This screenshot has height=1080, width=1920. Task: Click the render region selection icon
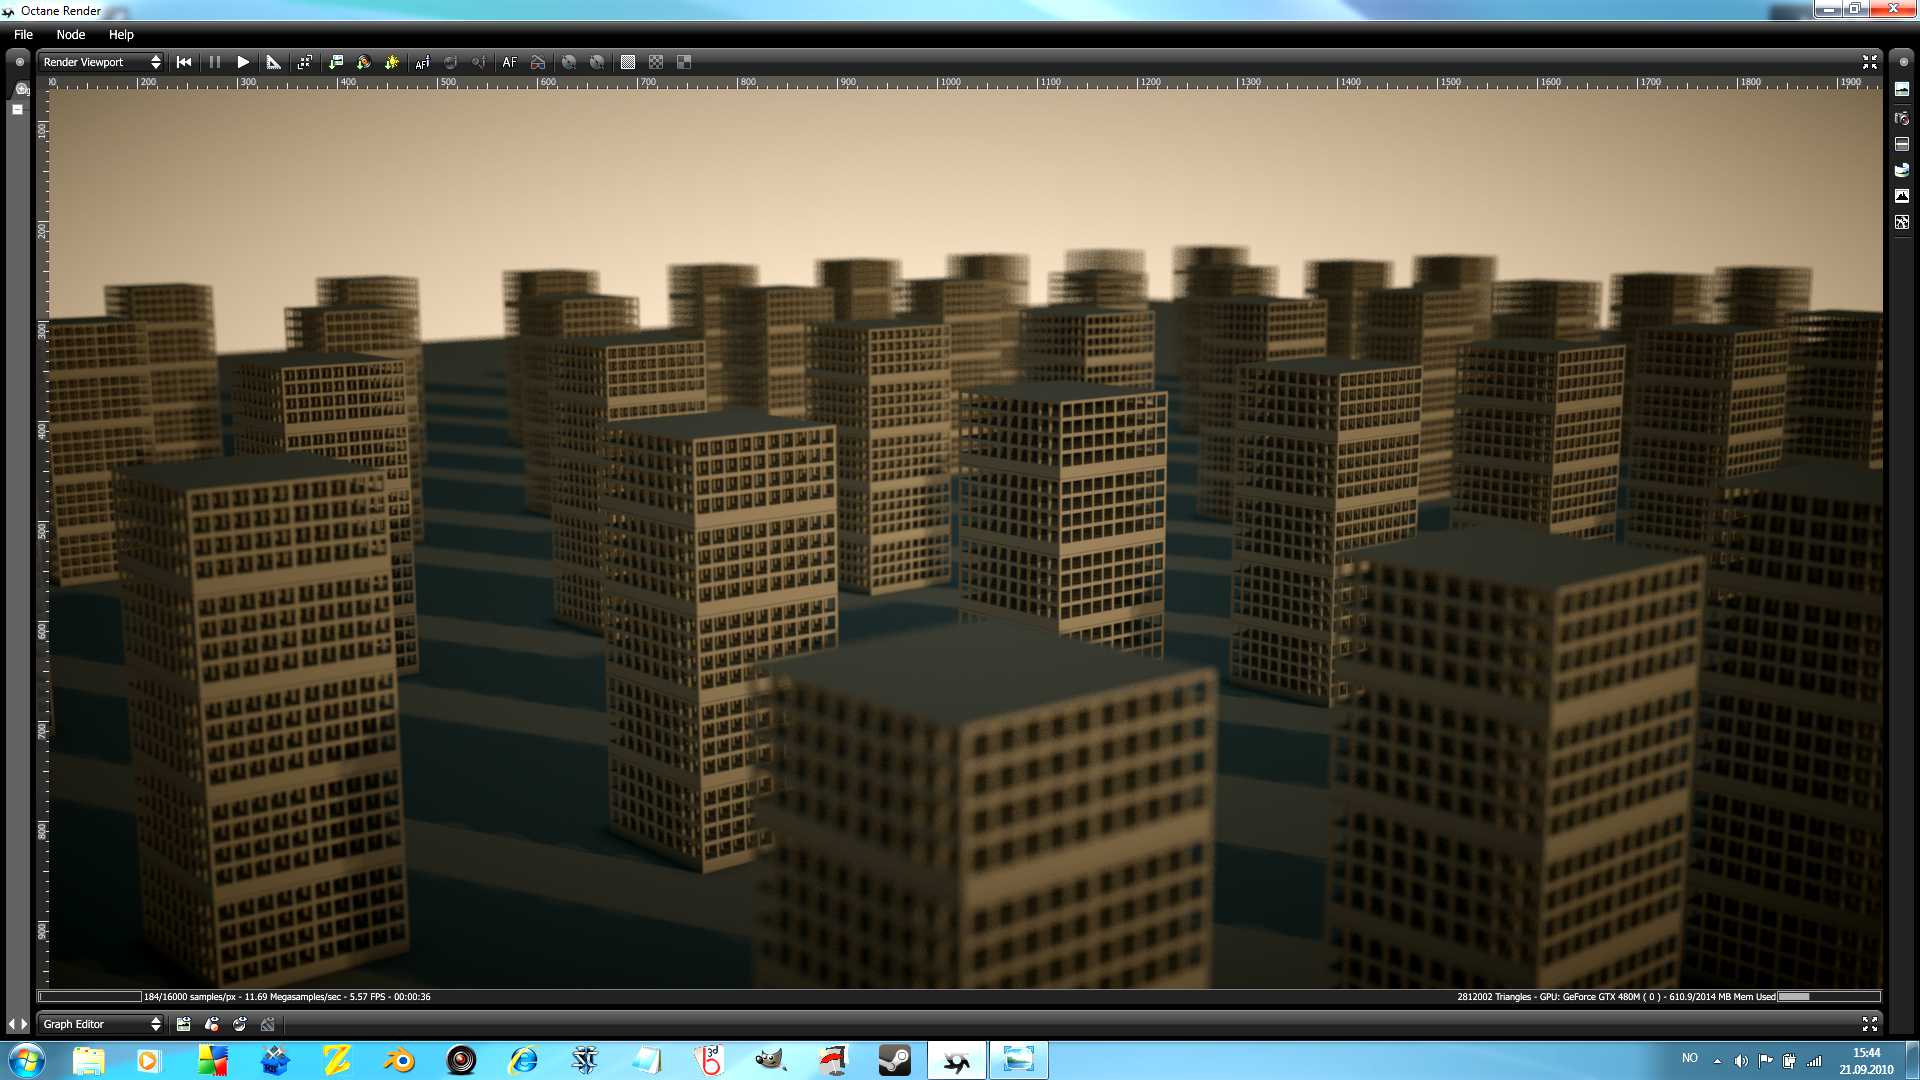[x=305, y=62]
